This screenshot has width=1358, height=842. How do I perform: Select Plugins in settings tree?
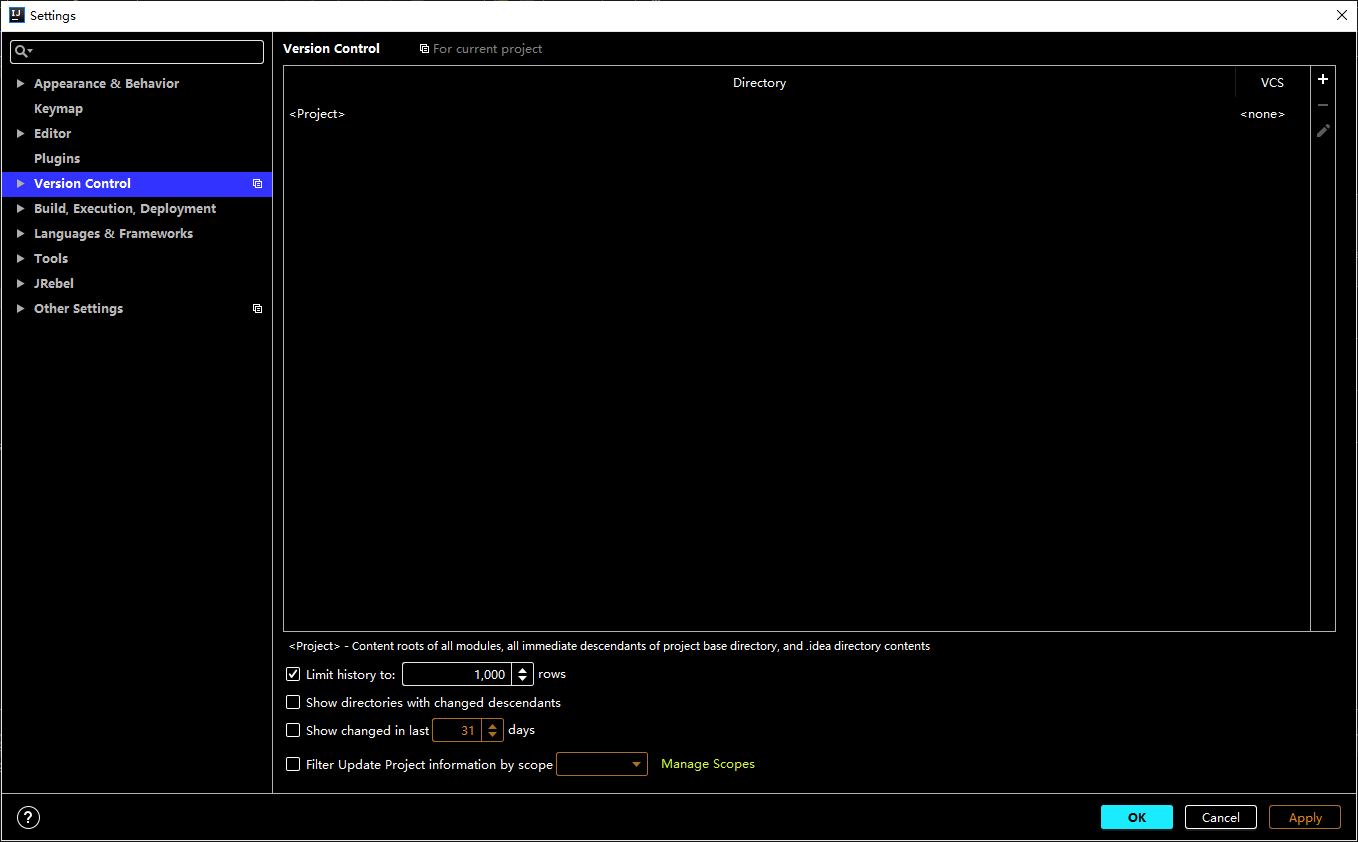point(57,159)
